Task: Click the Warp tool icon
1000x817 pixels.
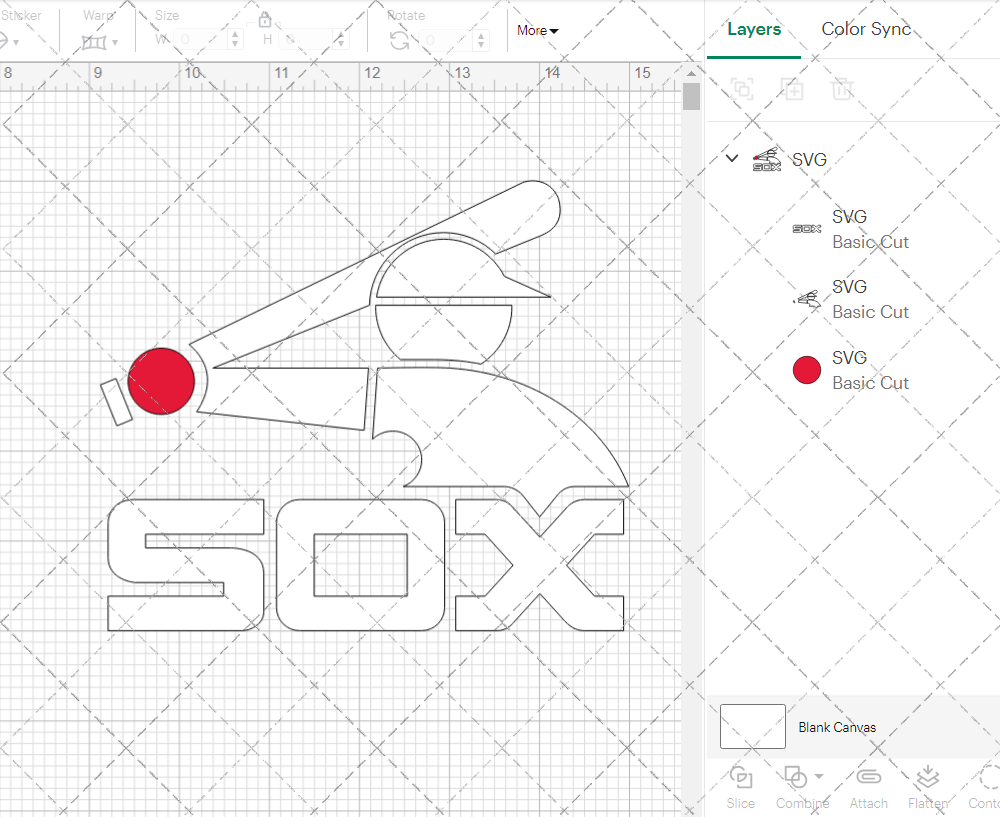Action: click(x=94, y=43)
